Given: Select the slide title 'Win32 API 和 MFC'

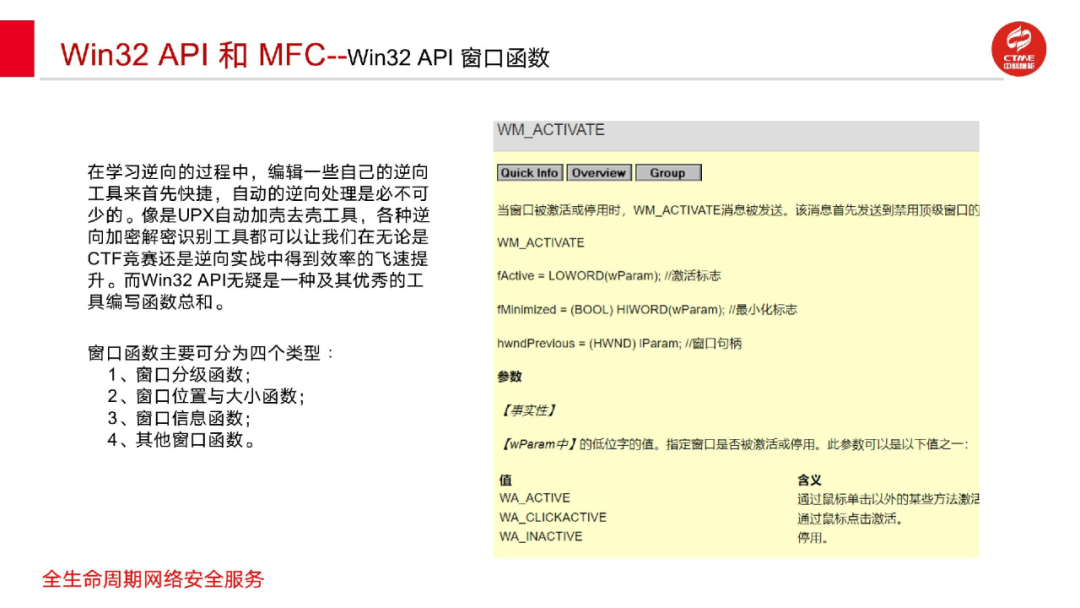Looking at the screenshot, I should point(192,55).
